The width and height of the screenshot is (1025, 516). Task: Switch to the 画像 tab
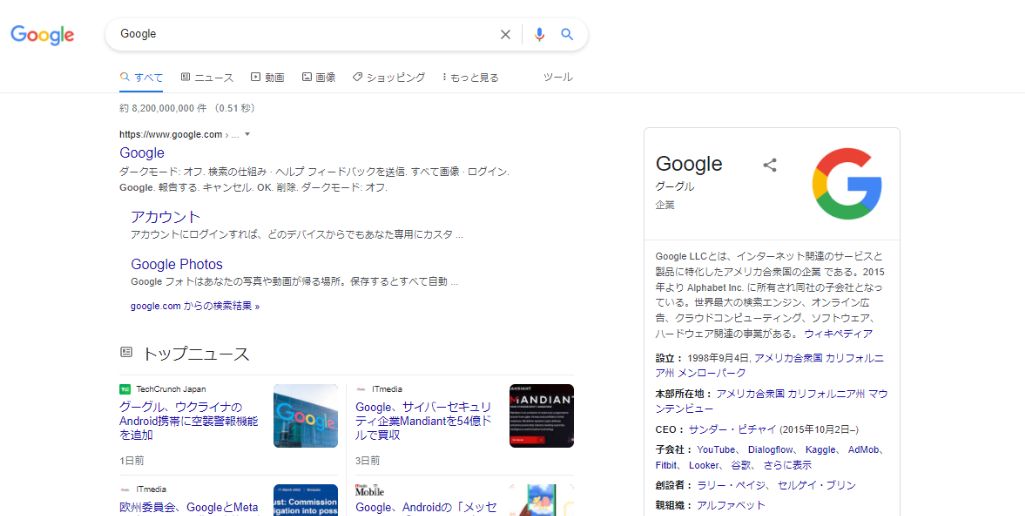(318, 77)
